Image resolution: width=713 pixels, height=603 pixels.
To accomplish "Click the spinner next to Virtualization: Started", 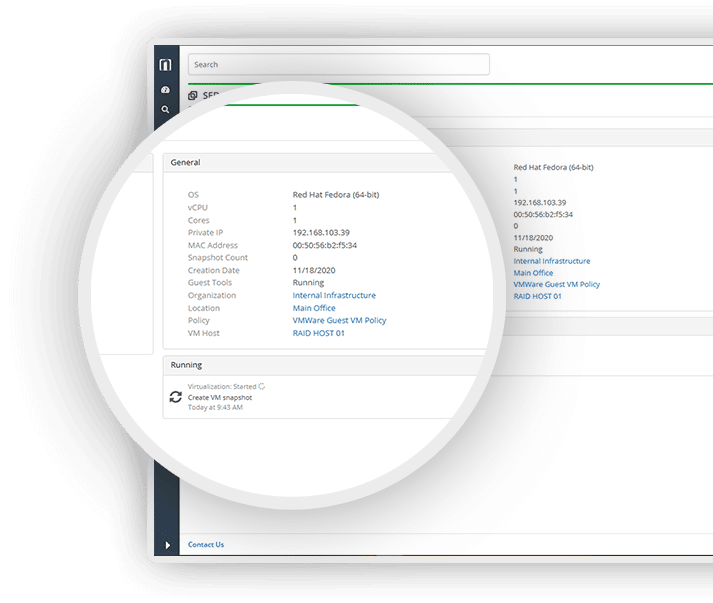I will (262, 386).
